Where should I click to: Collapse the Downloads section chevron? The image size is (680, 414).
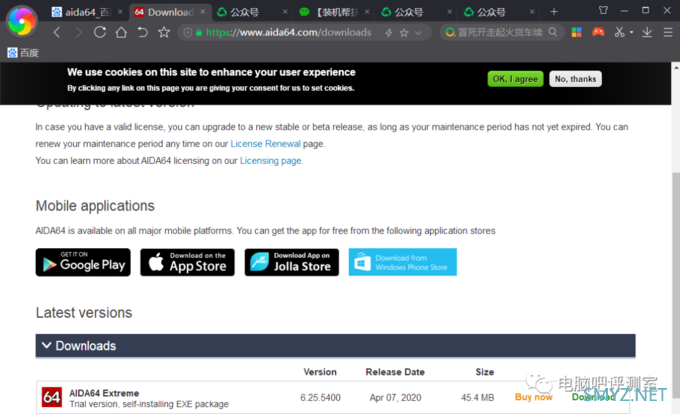click(x=46, y=346)
